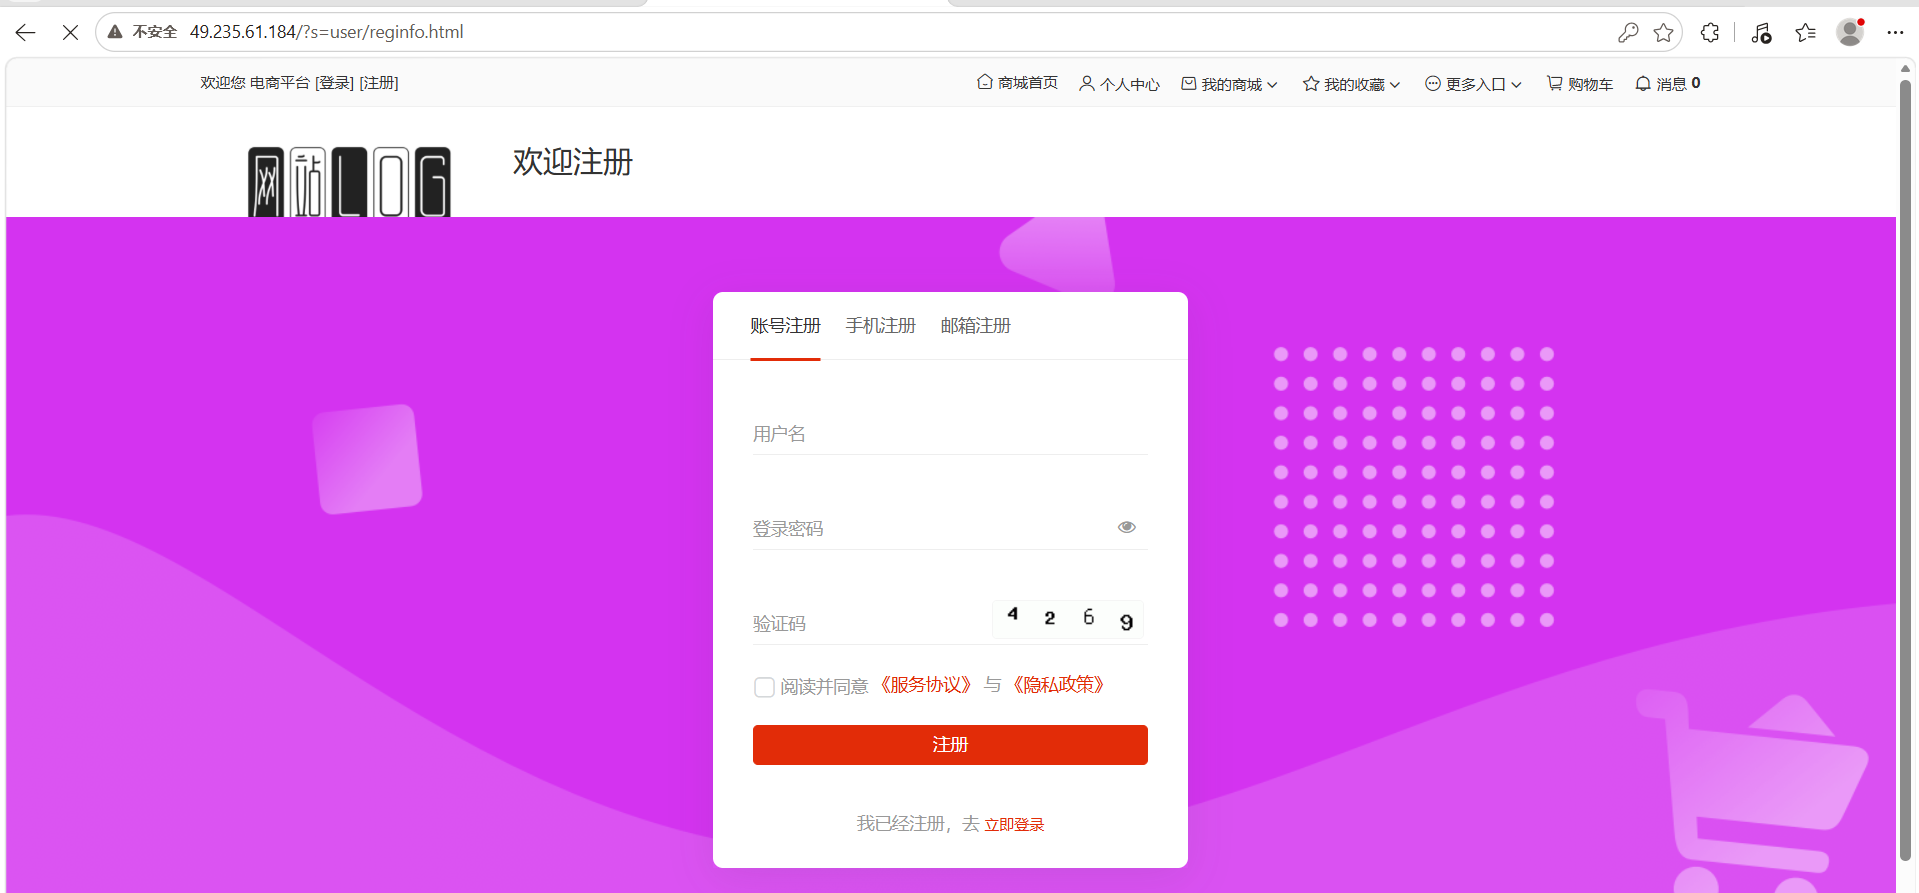Open 商城首页 store home

pyautogui.click(x=1017, y=83)
